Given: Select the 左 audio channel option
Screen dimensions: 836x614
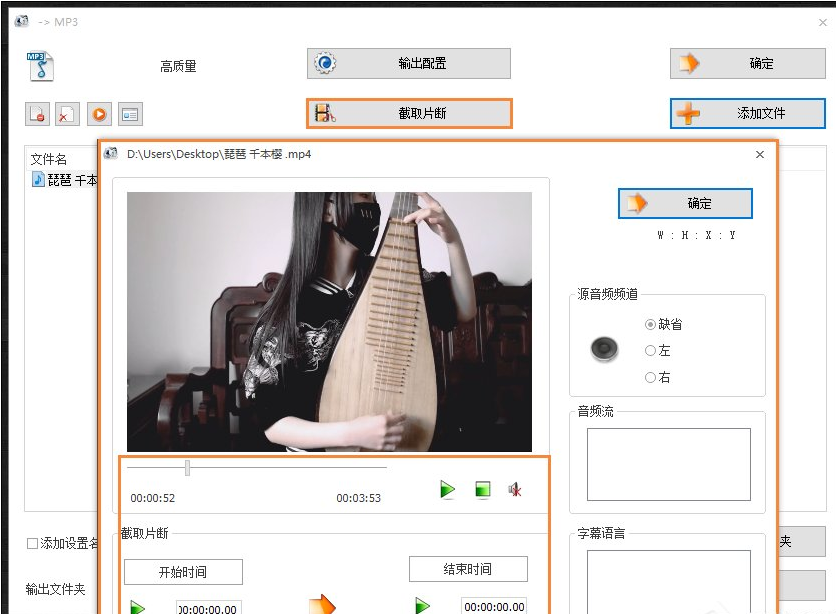Looking at the screenshot, I should click(x=648, y=351).
